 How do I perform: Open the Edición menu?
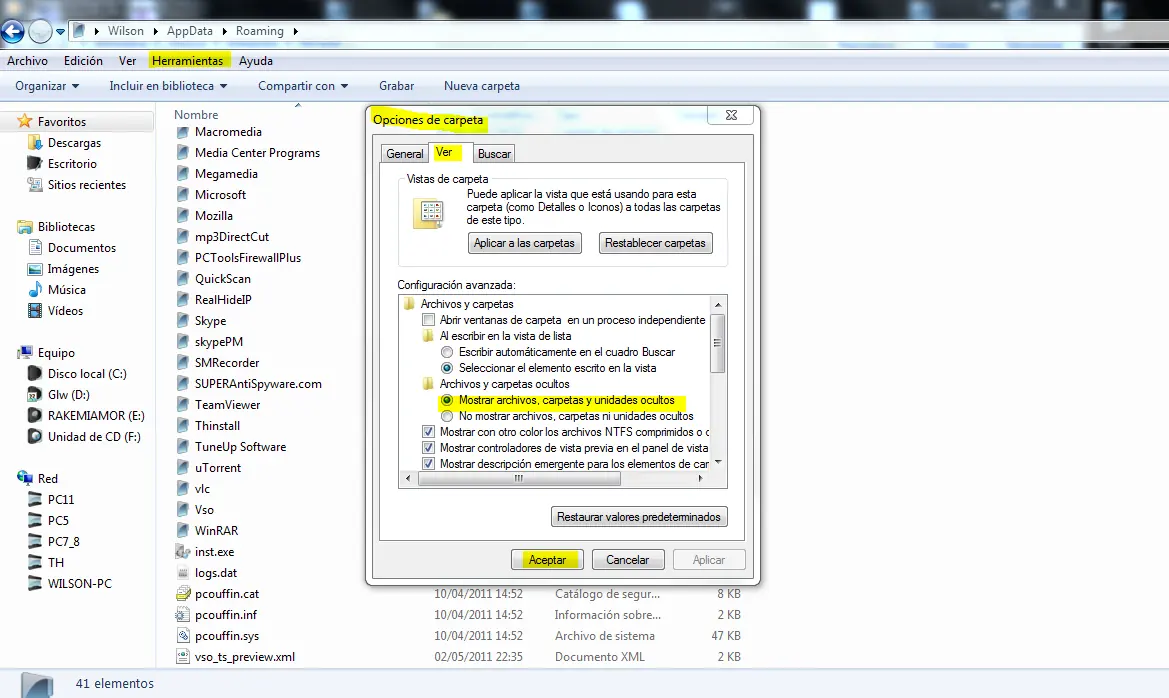point(84,61)
